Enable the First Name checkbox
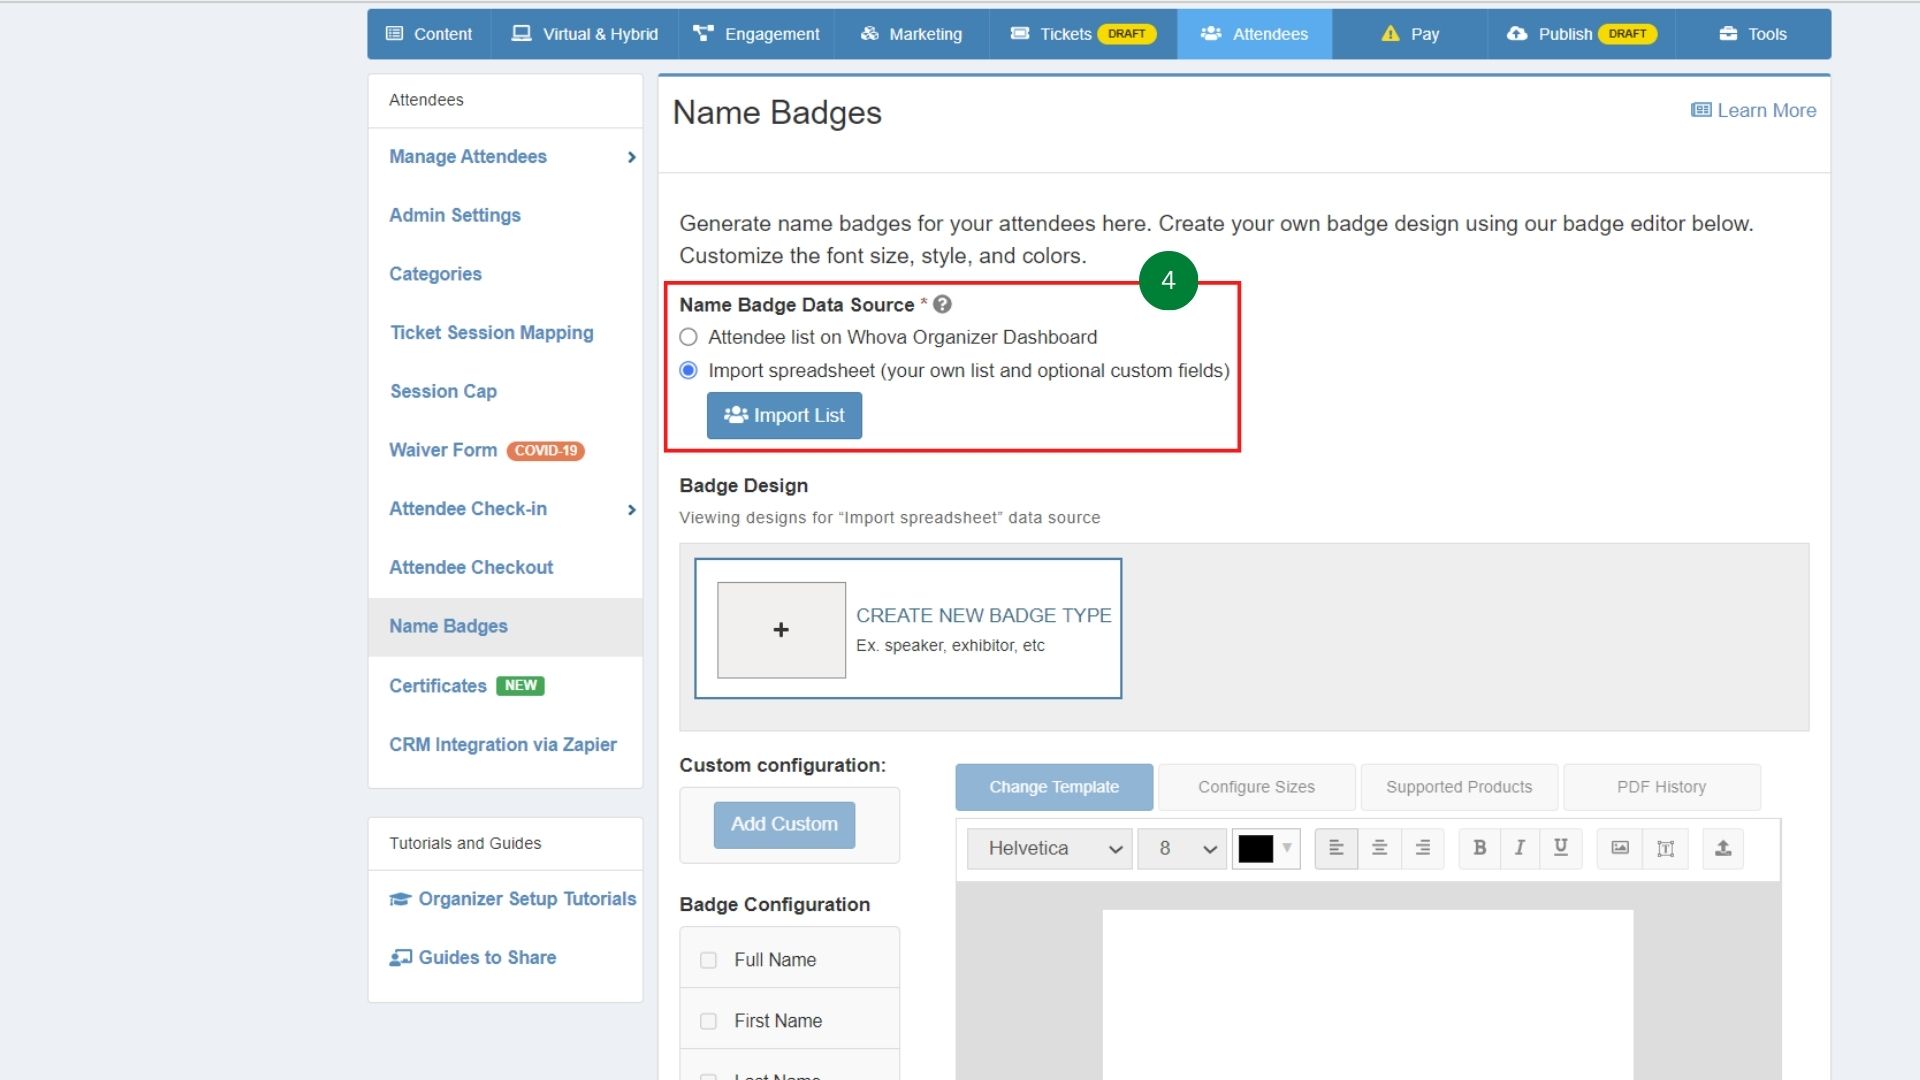This screenshot has width=1920, height=1080. pyautogui.click(x=709, y=1021)
